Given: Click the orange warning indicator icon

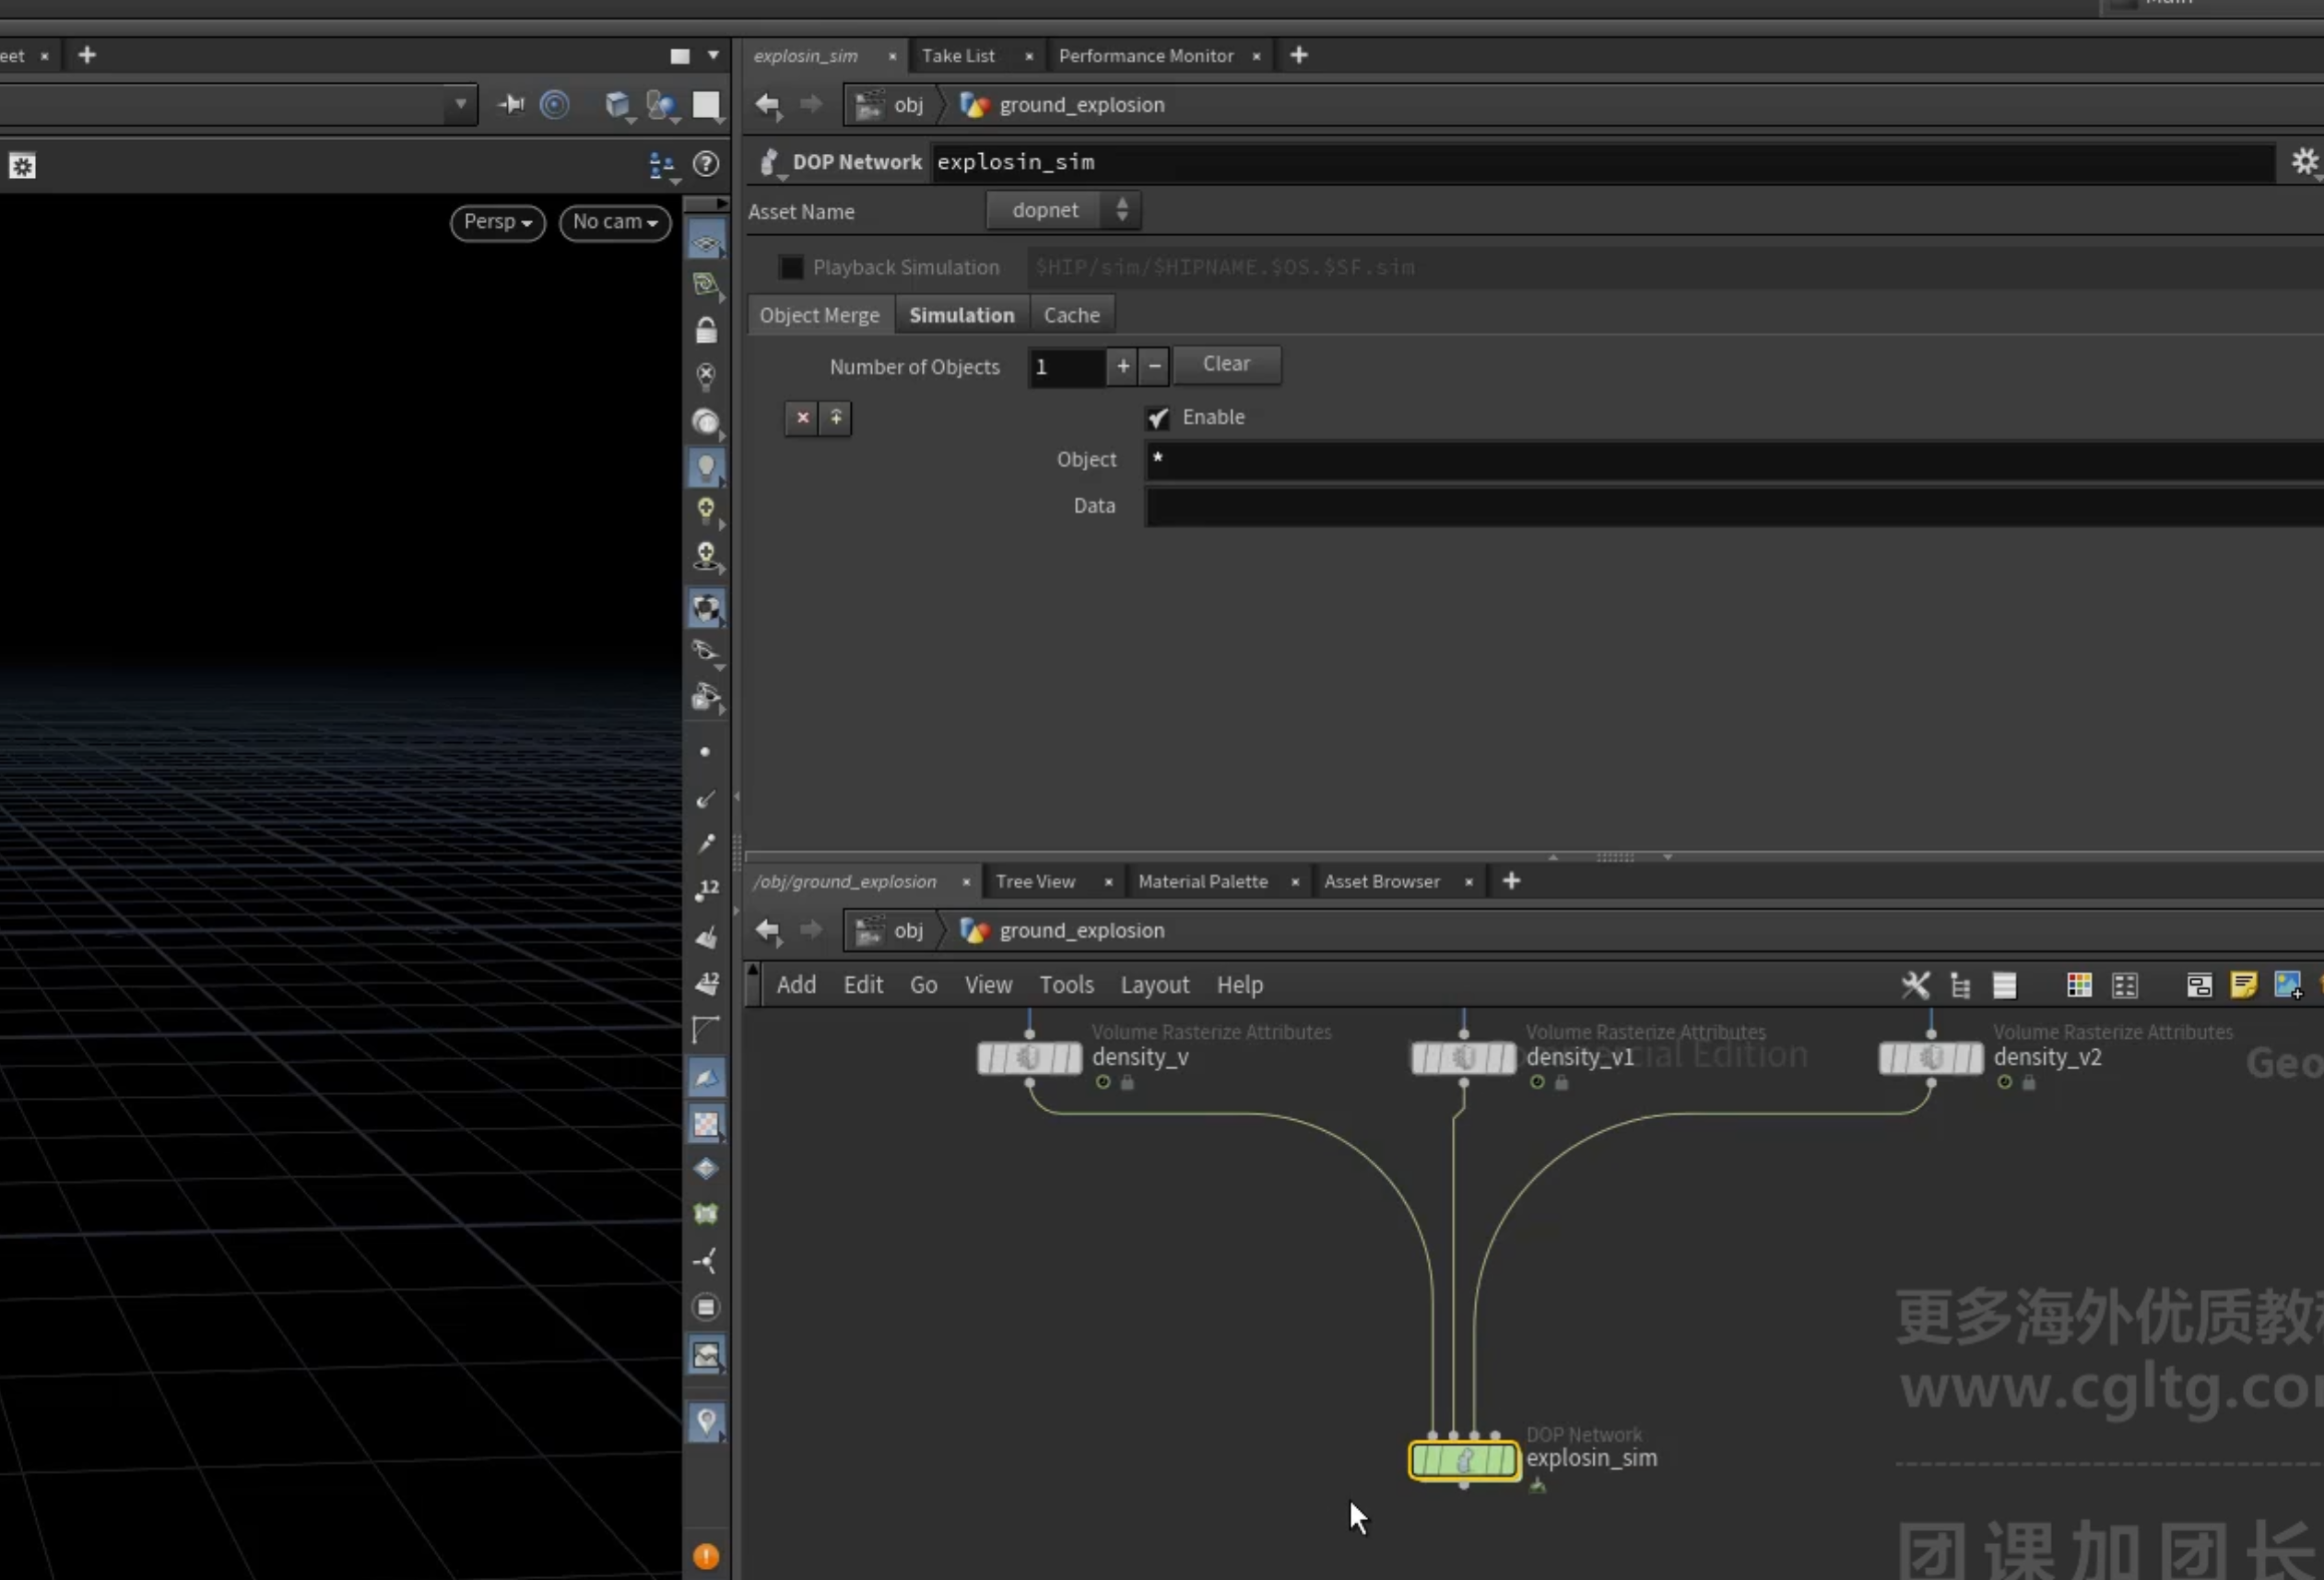Looking at the screenshot, I should (x=706, y=1556).
